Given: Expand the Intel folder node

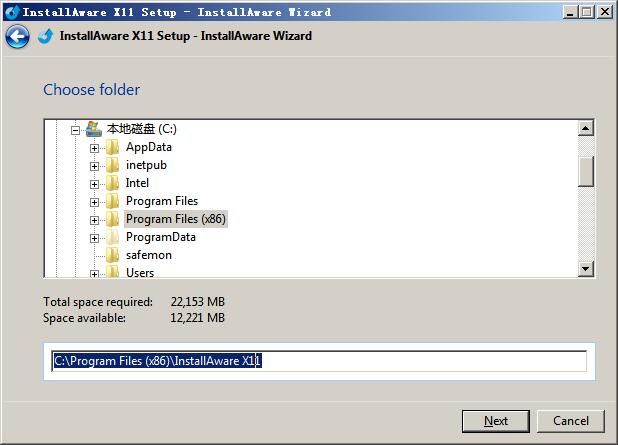Looking at the screenshot, I should click(94, 184).
